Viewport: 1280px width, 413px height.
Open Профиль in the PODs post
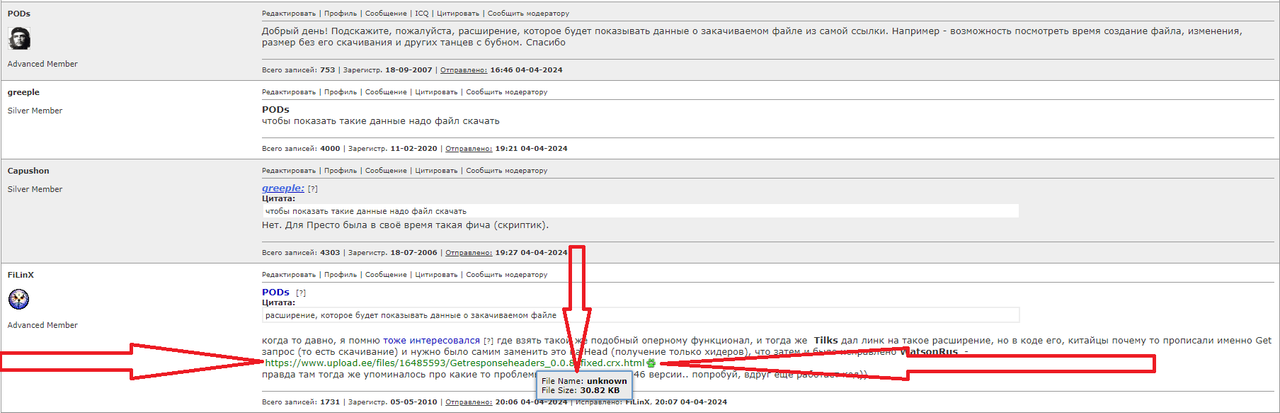pyautogui.click(x=341, y=14)
